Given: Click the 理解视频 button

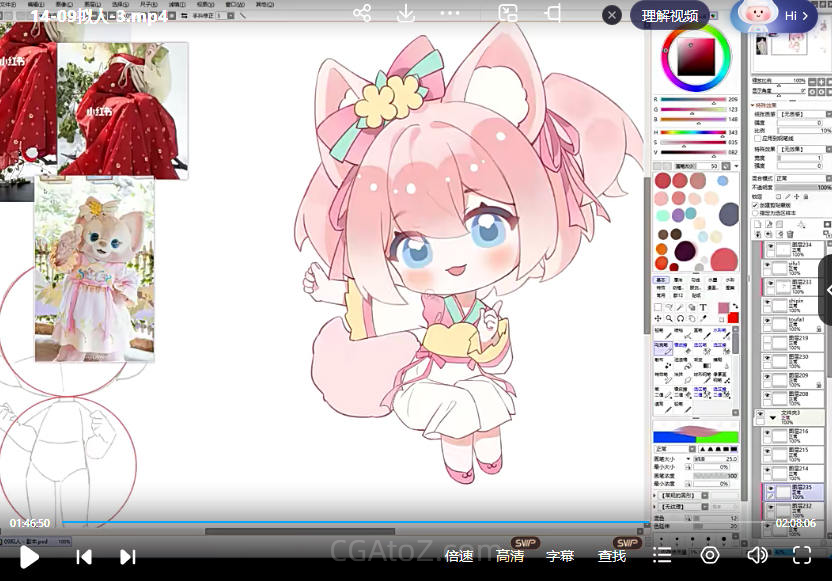Looking at the screenshot, I should (670, 16).
